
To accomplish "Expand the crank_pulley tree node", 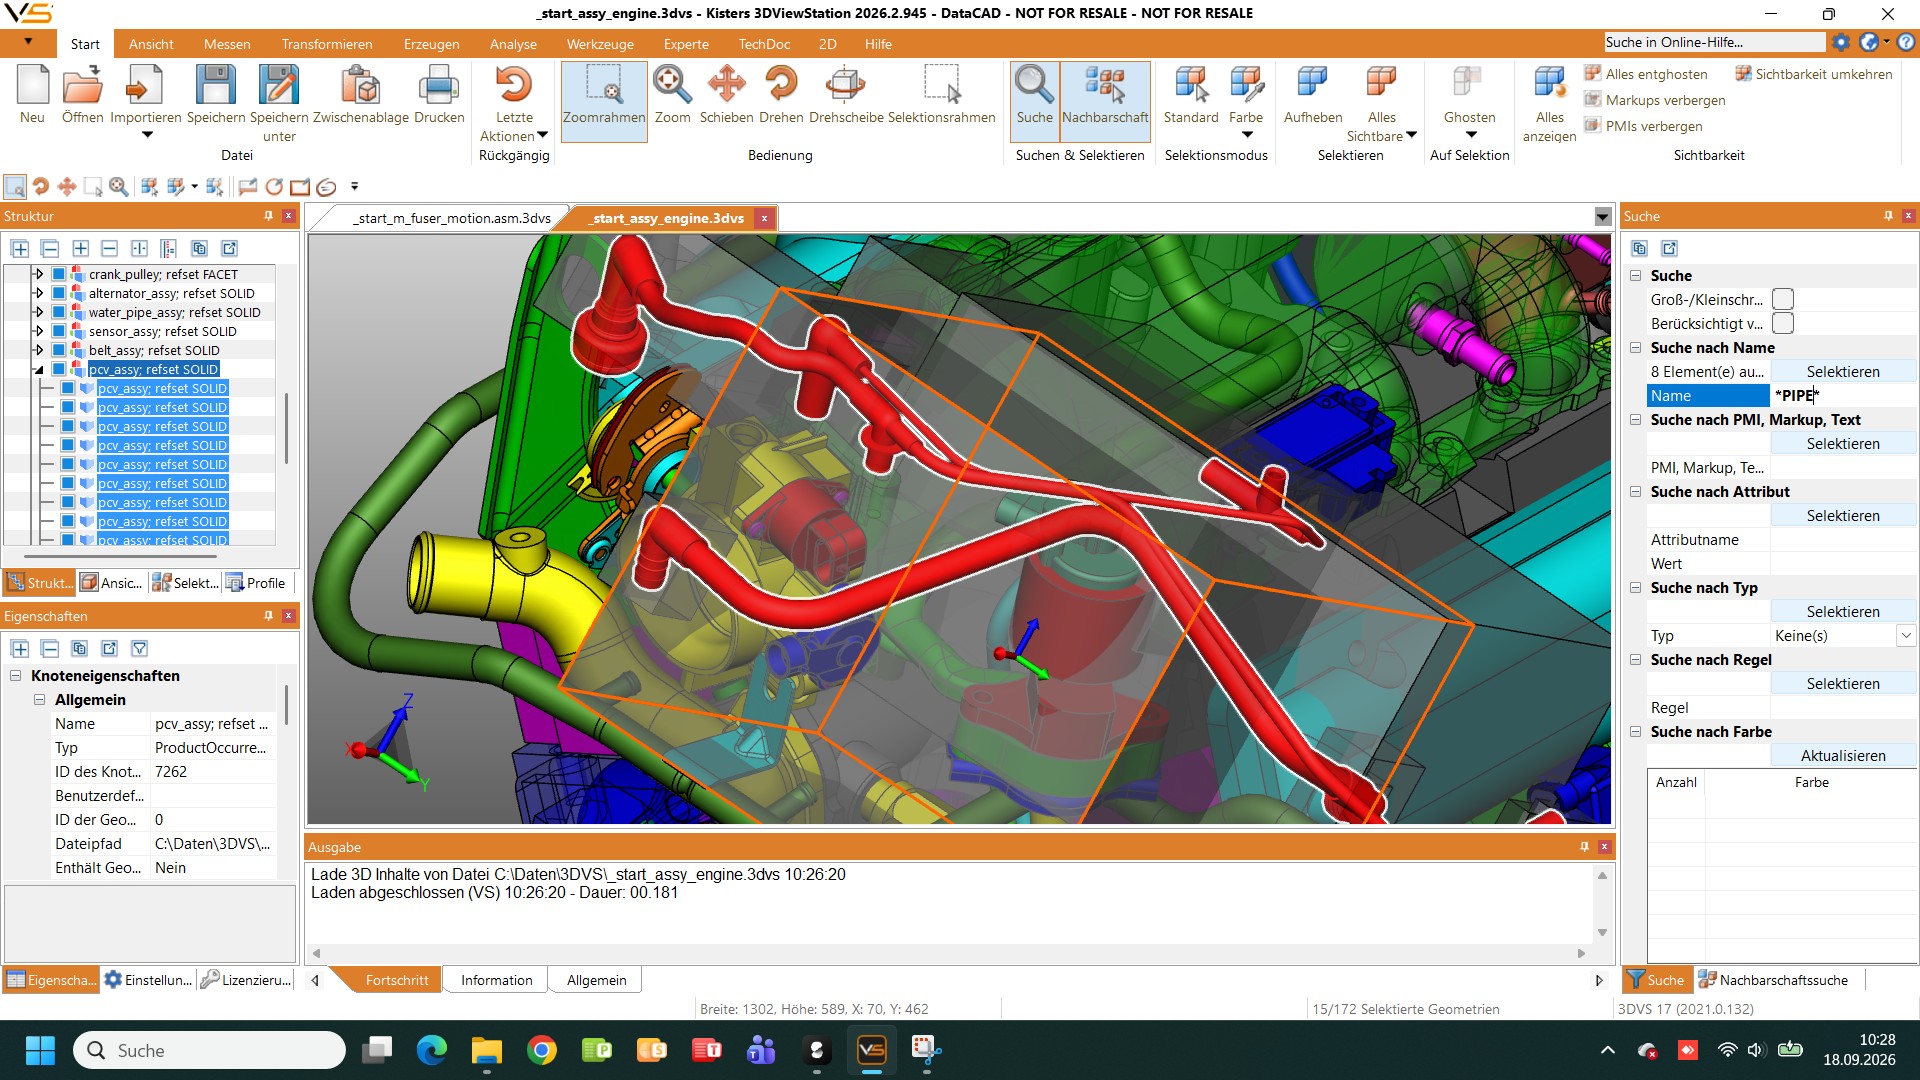I will pyautogui.click(x=39, y=274).
